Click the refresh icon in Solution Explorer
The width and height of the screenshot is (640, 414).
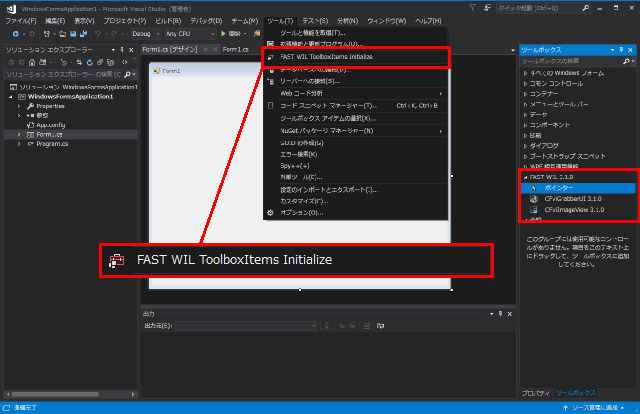click(x=89, y=62)
